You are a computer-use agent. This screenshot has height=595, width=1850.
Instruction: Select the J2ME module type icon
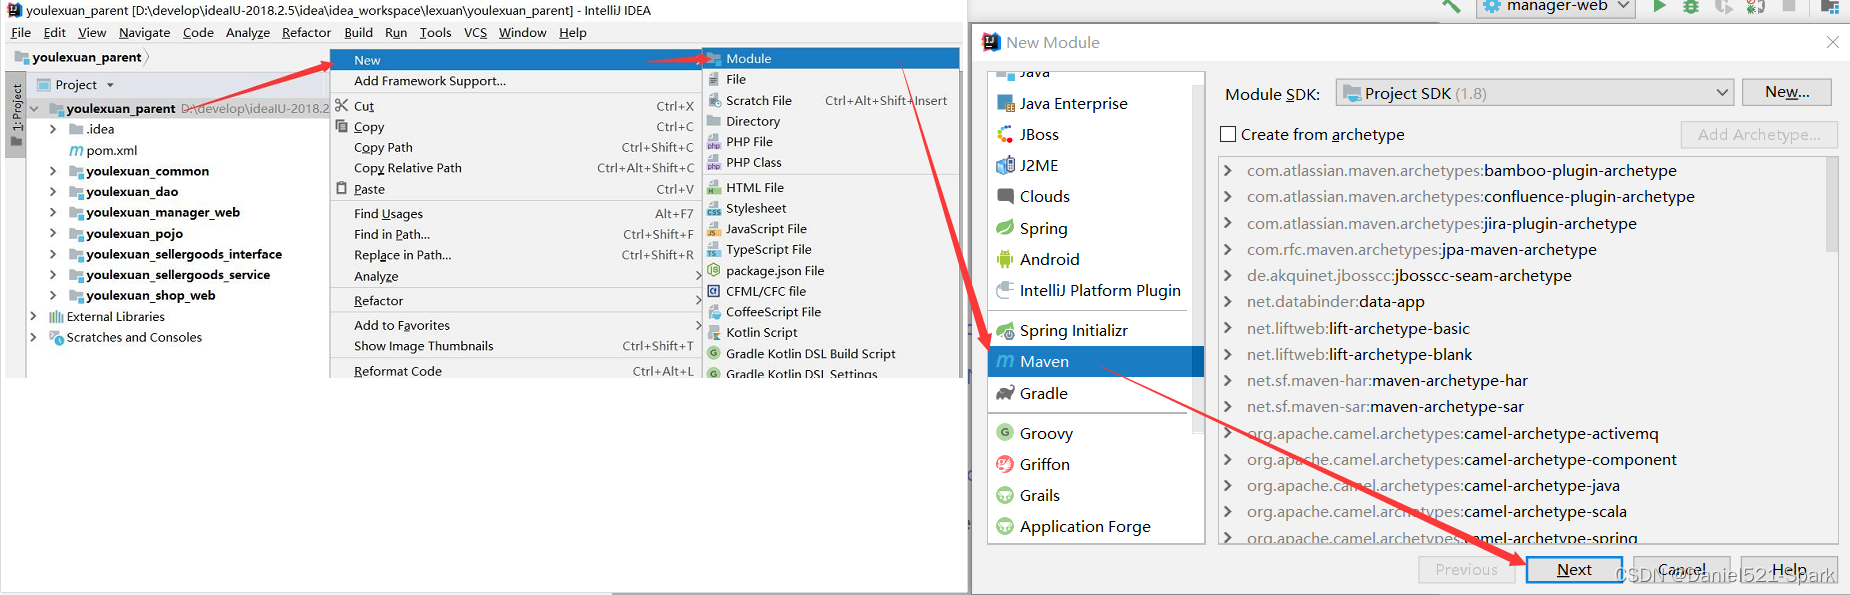(x=1005, y=165)
